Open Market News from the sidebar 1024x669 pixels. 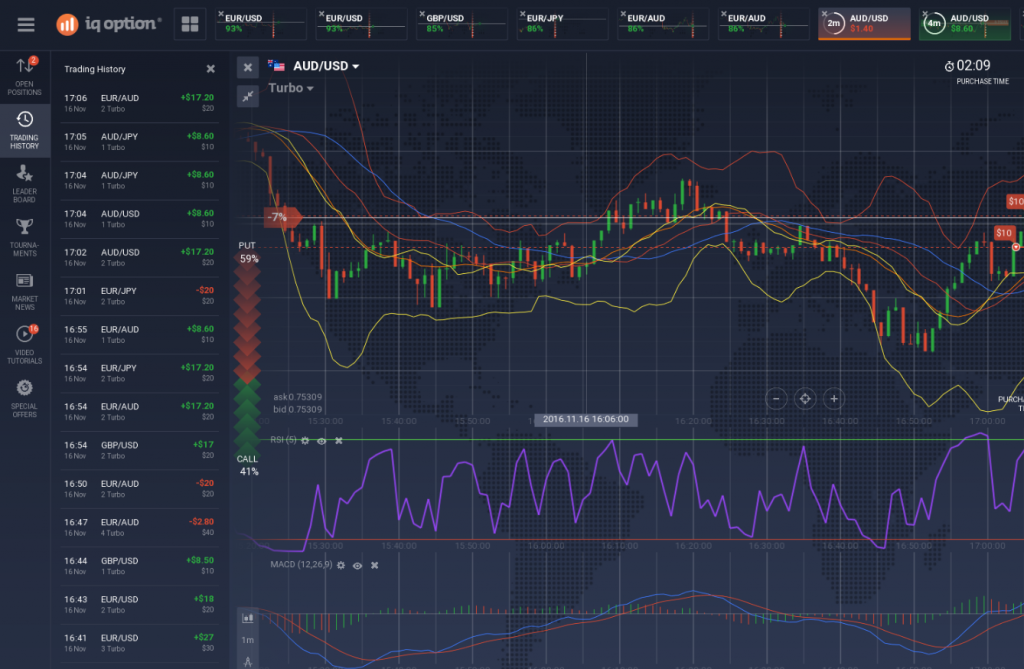pyautogui.click(x=25, y=289)
